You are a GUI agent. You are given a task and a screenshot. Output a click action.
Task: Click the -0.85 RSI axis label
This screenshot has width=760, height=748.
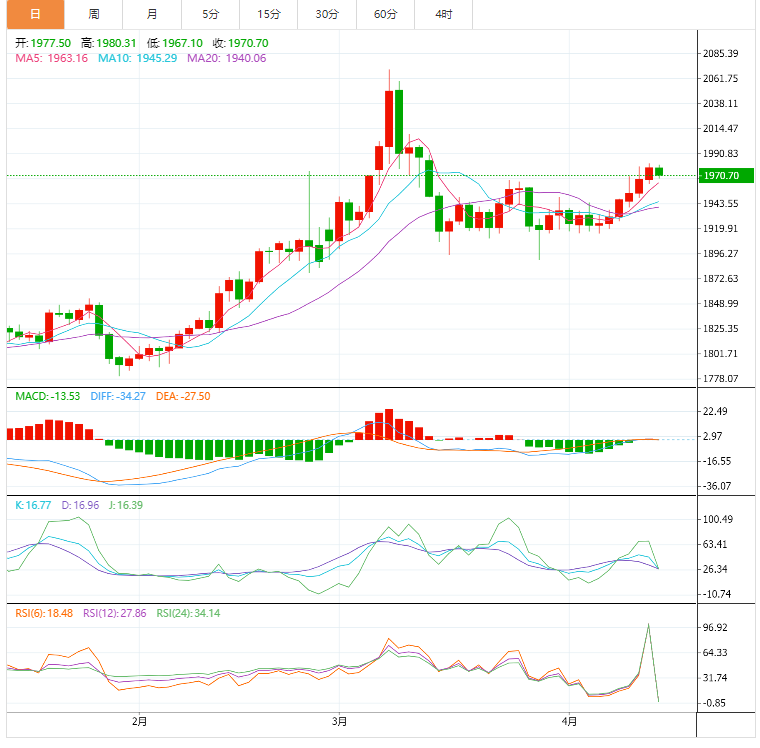(715, 702)
